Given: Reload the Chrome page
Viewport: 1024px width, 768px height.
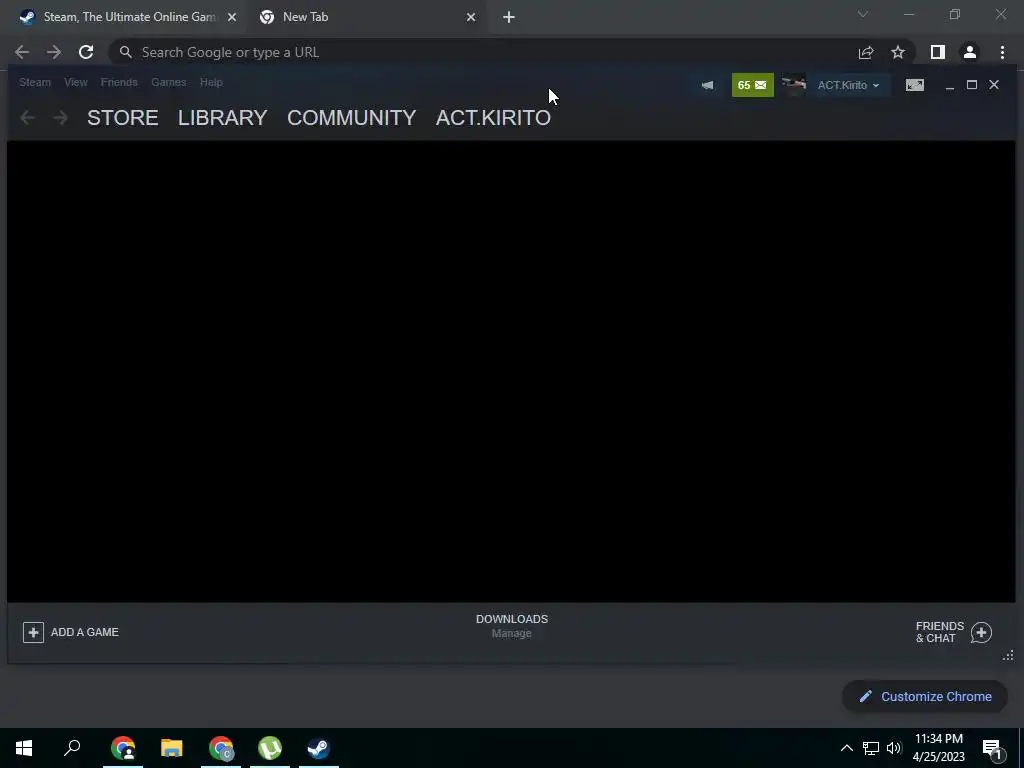Looking at the screenshot, I should [86, 52].
